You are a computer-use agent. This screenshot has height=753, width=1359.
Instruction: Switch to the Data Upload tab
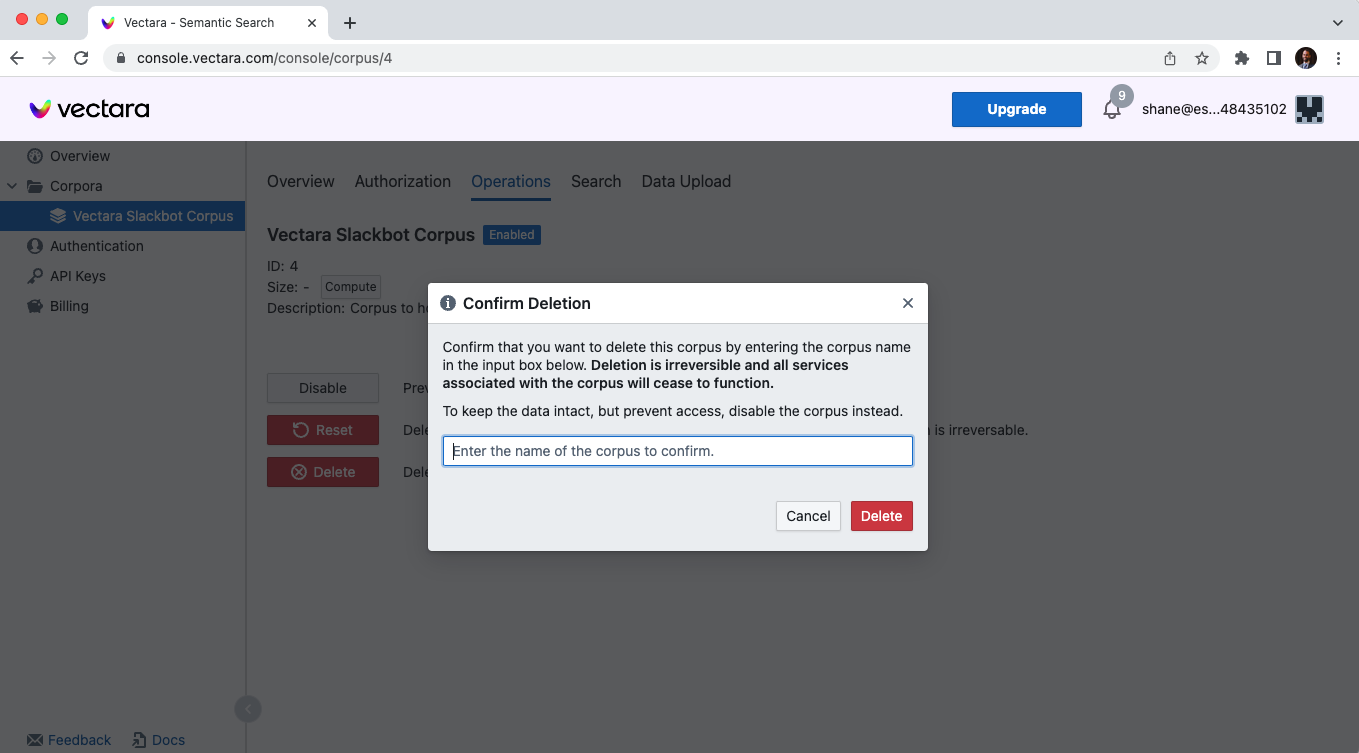[686, 181]
